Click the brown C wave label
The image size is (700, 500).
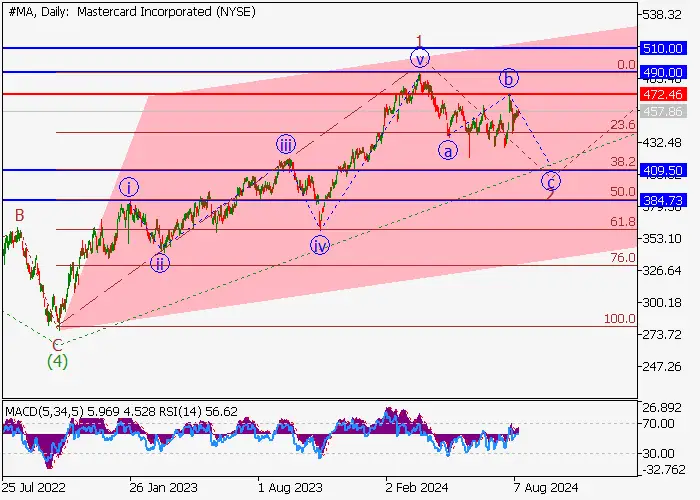[x=57, y=345]
